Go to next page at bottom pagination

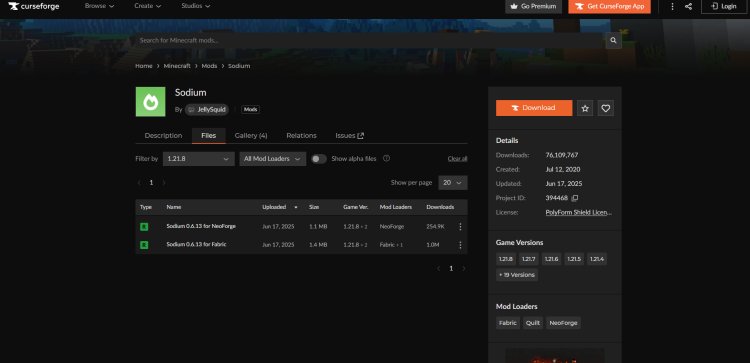coord(463,269)
